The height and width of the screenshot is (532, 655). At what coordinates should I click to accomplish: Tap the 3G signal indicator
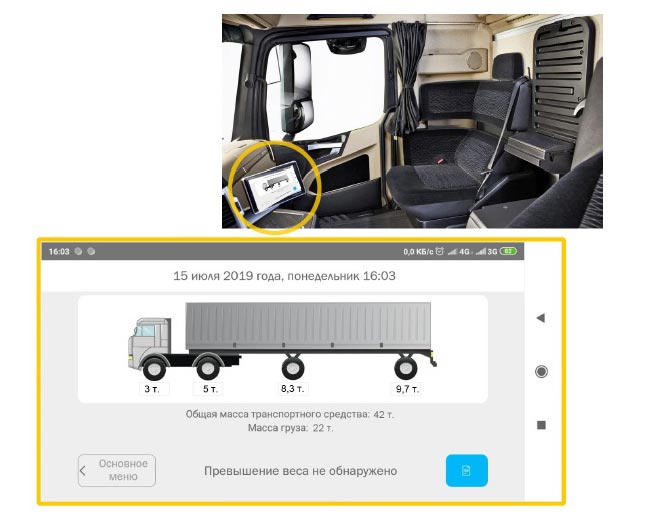[x=486, y=251]
